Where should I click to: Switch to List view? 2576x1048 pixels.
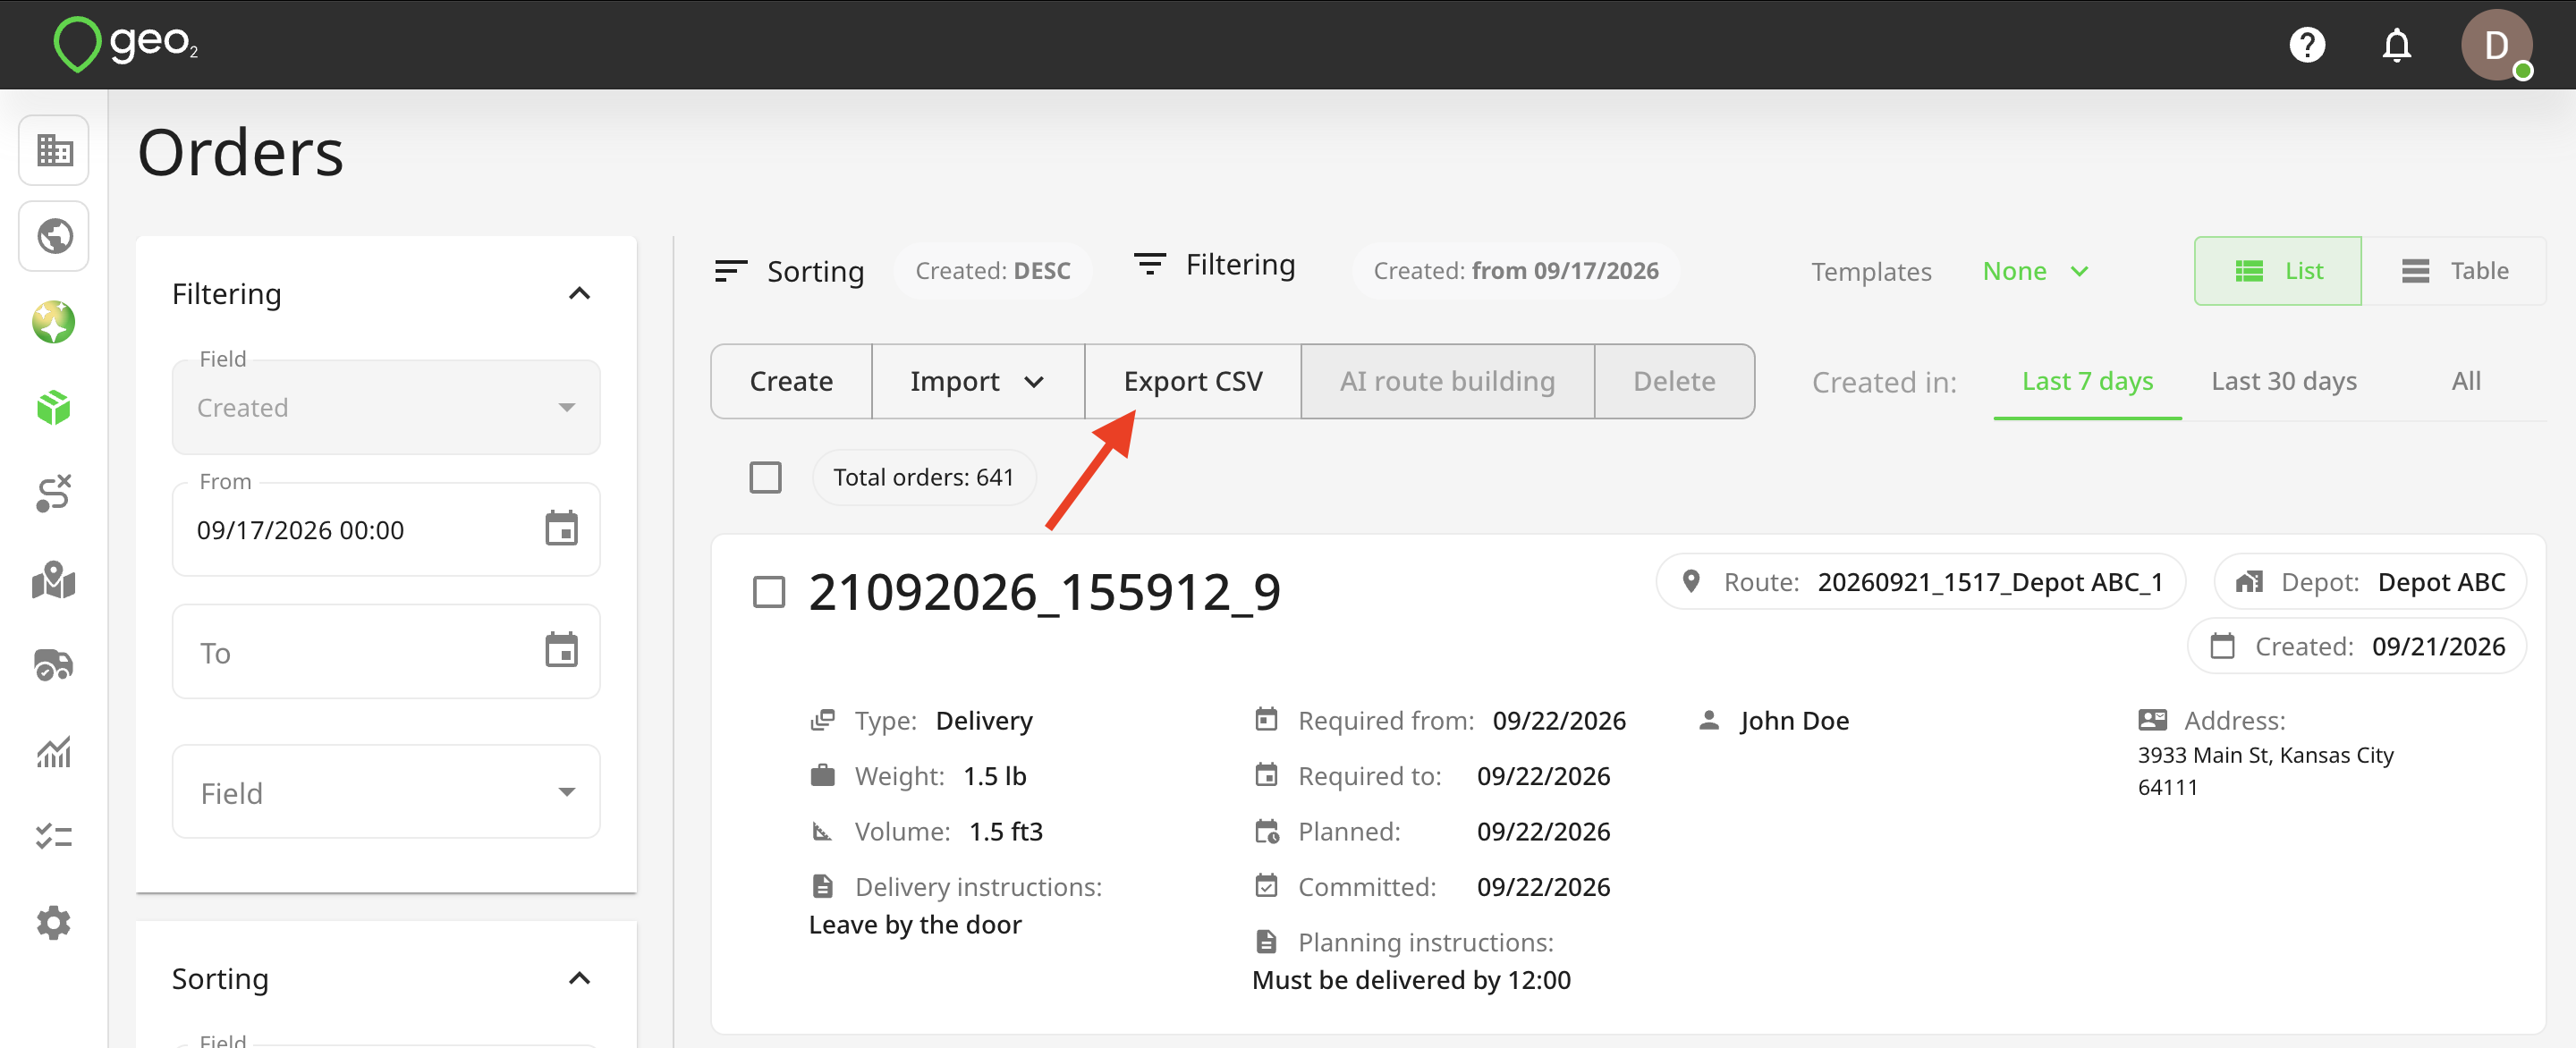(2277, 271)
